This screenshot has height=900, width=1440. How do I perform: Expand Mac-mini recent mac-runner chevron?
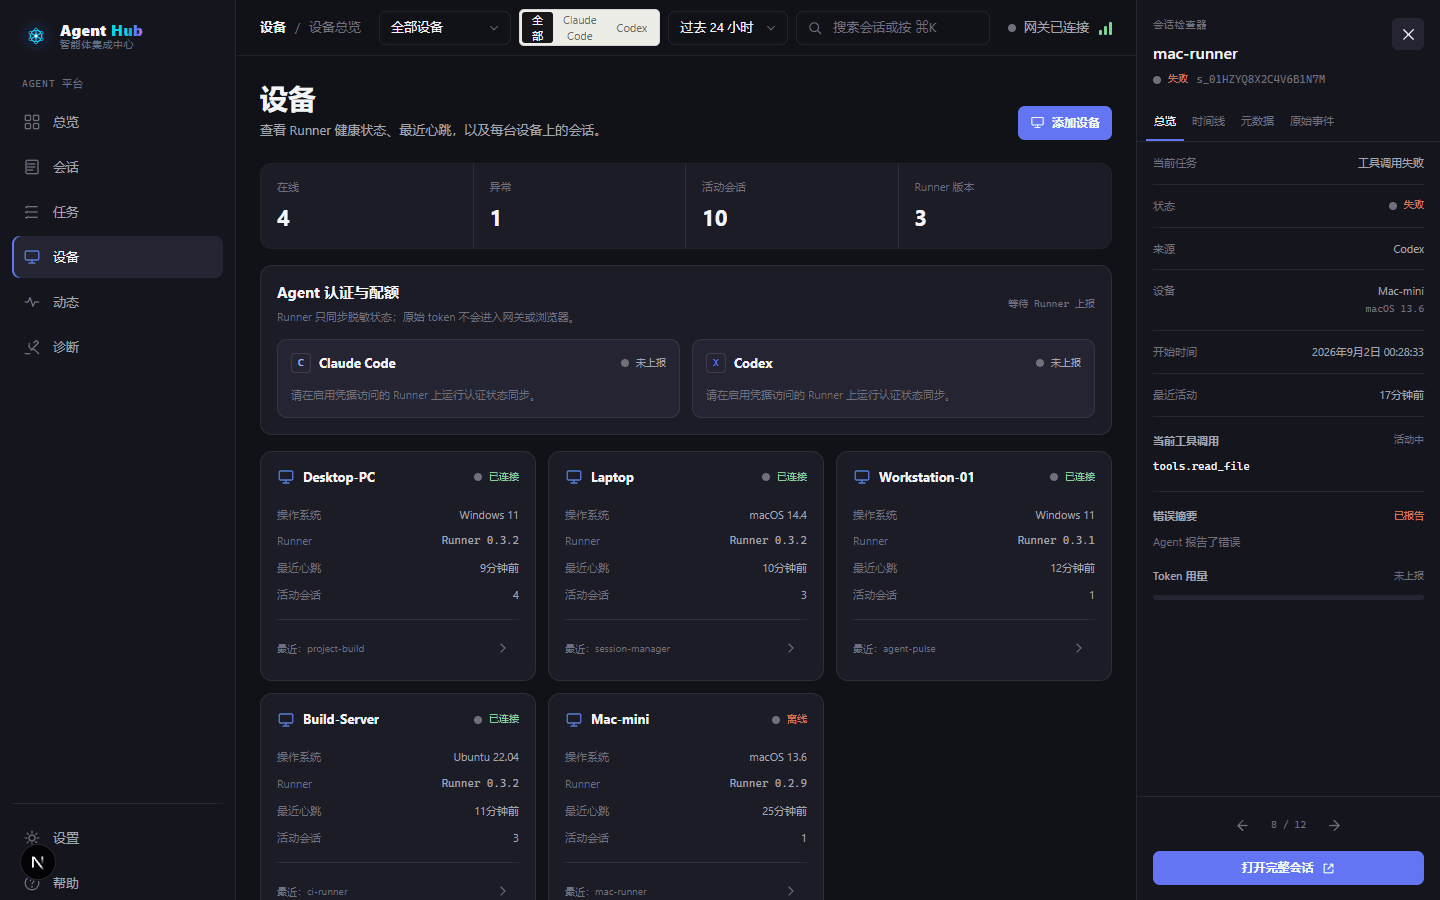[791, 890]
